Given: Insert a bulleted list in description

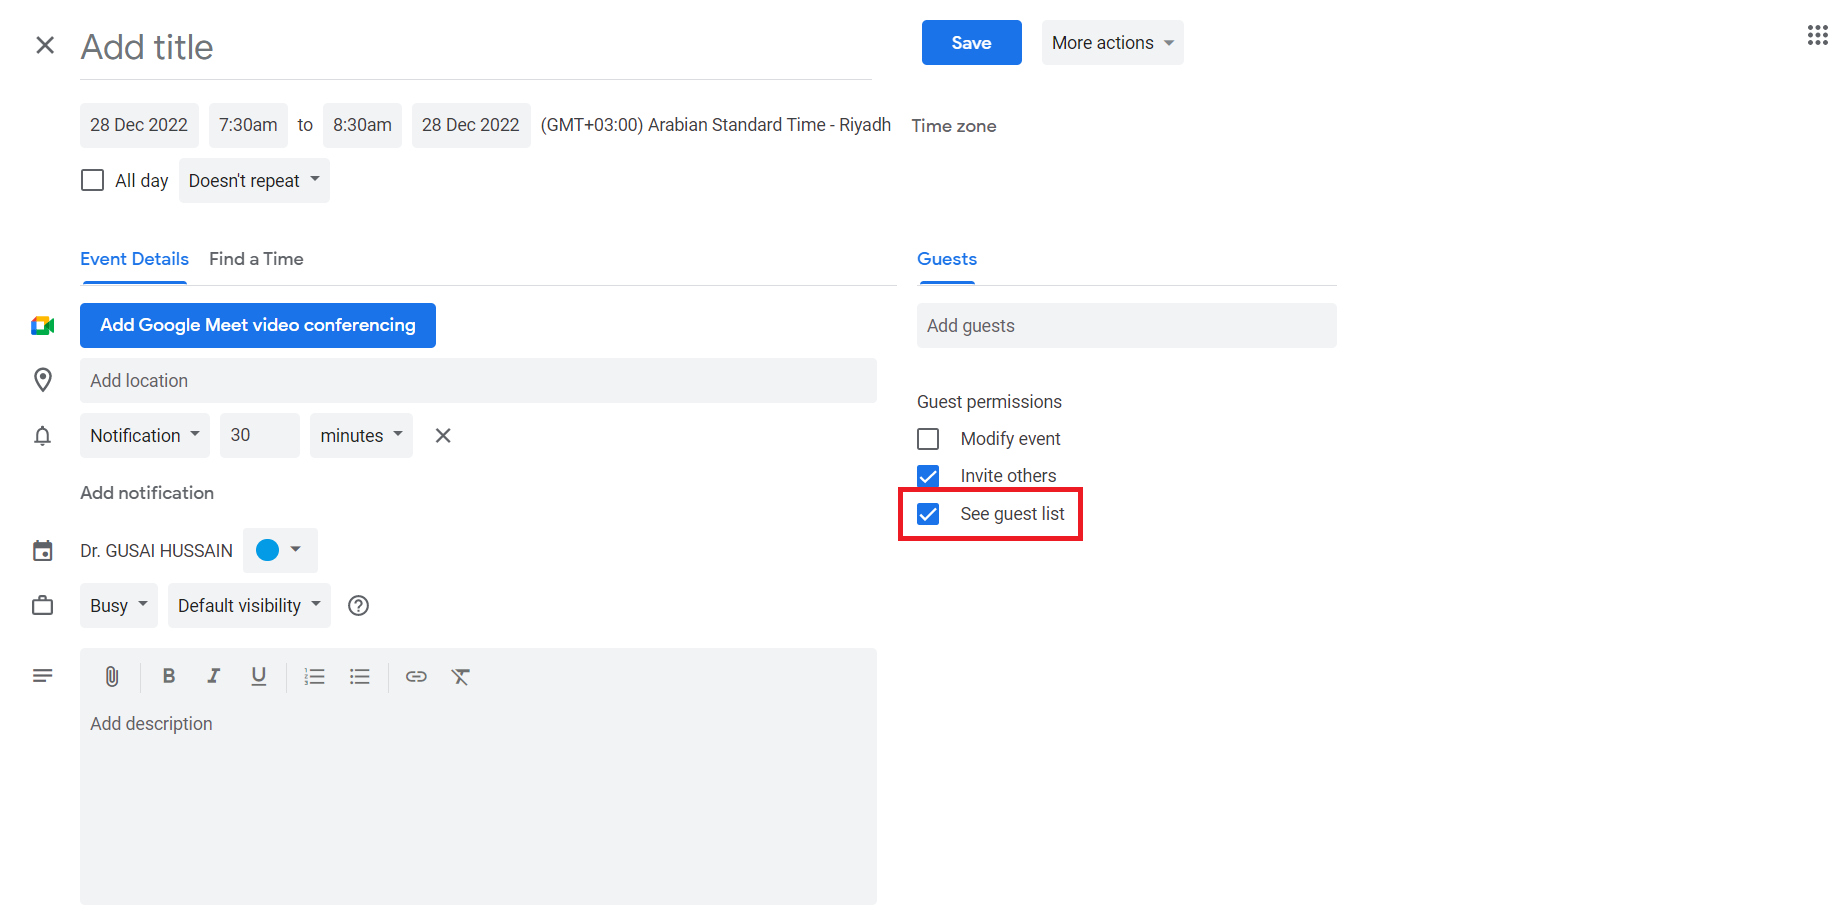Looking at the screenshot, I should click(360, 677).
